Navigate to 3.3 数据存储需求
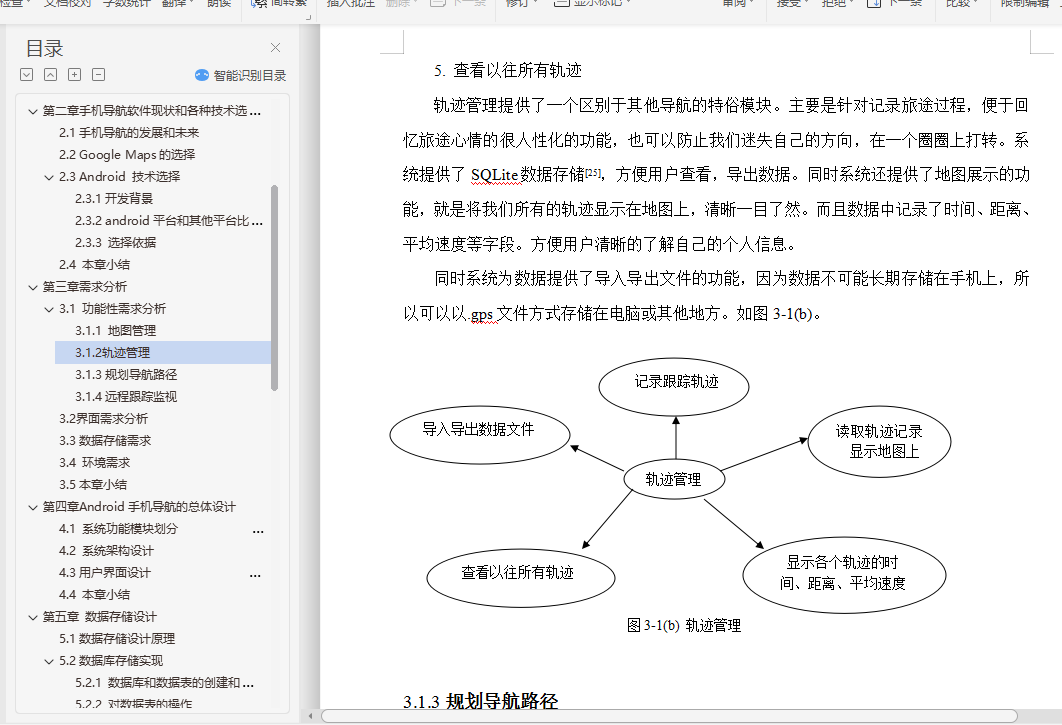 (105, 441)
